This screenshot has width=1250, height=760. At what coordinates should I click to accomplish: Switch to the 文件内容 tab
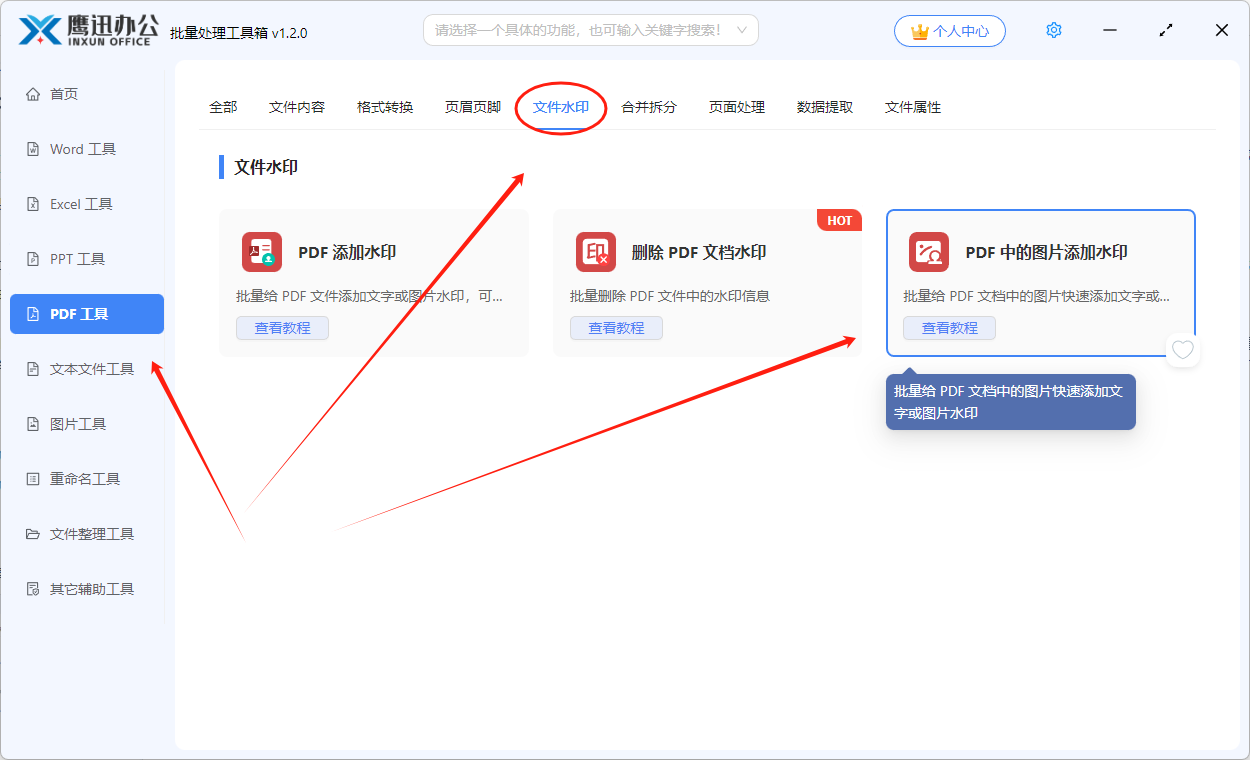point(297,107)
